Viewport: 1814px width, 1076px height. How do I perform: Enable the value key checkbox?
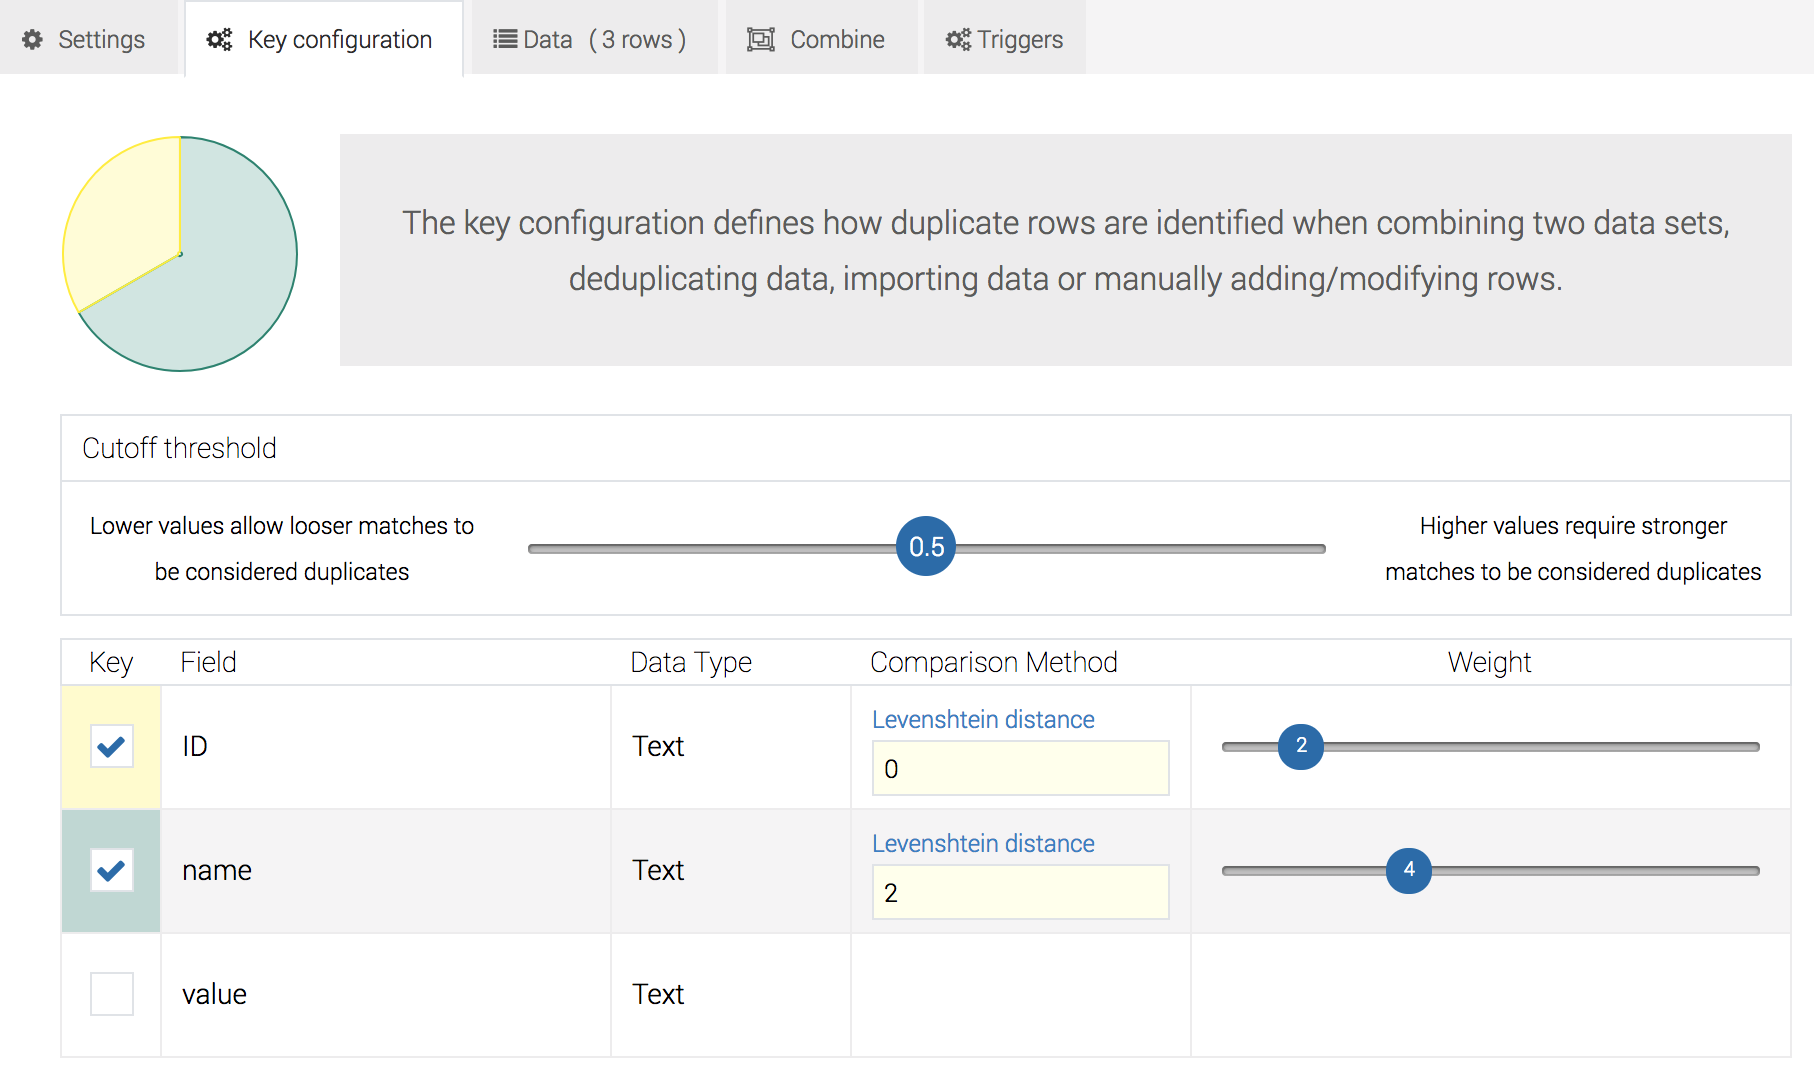click(112, 994)
